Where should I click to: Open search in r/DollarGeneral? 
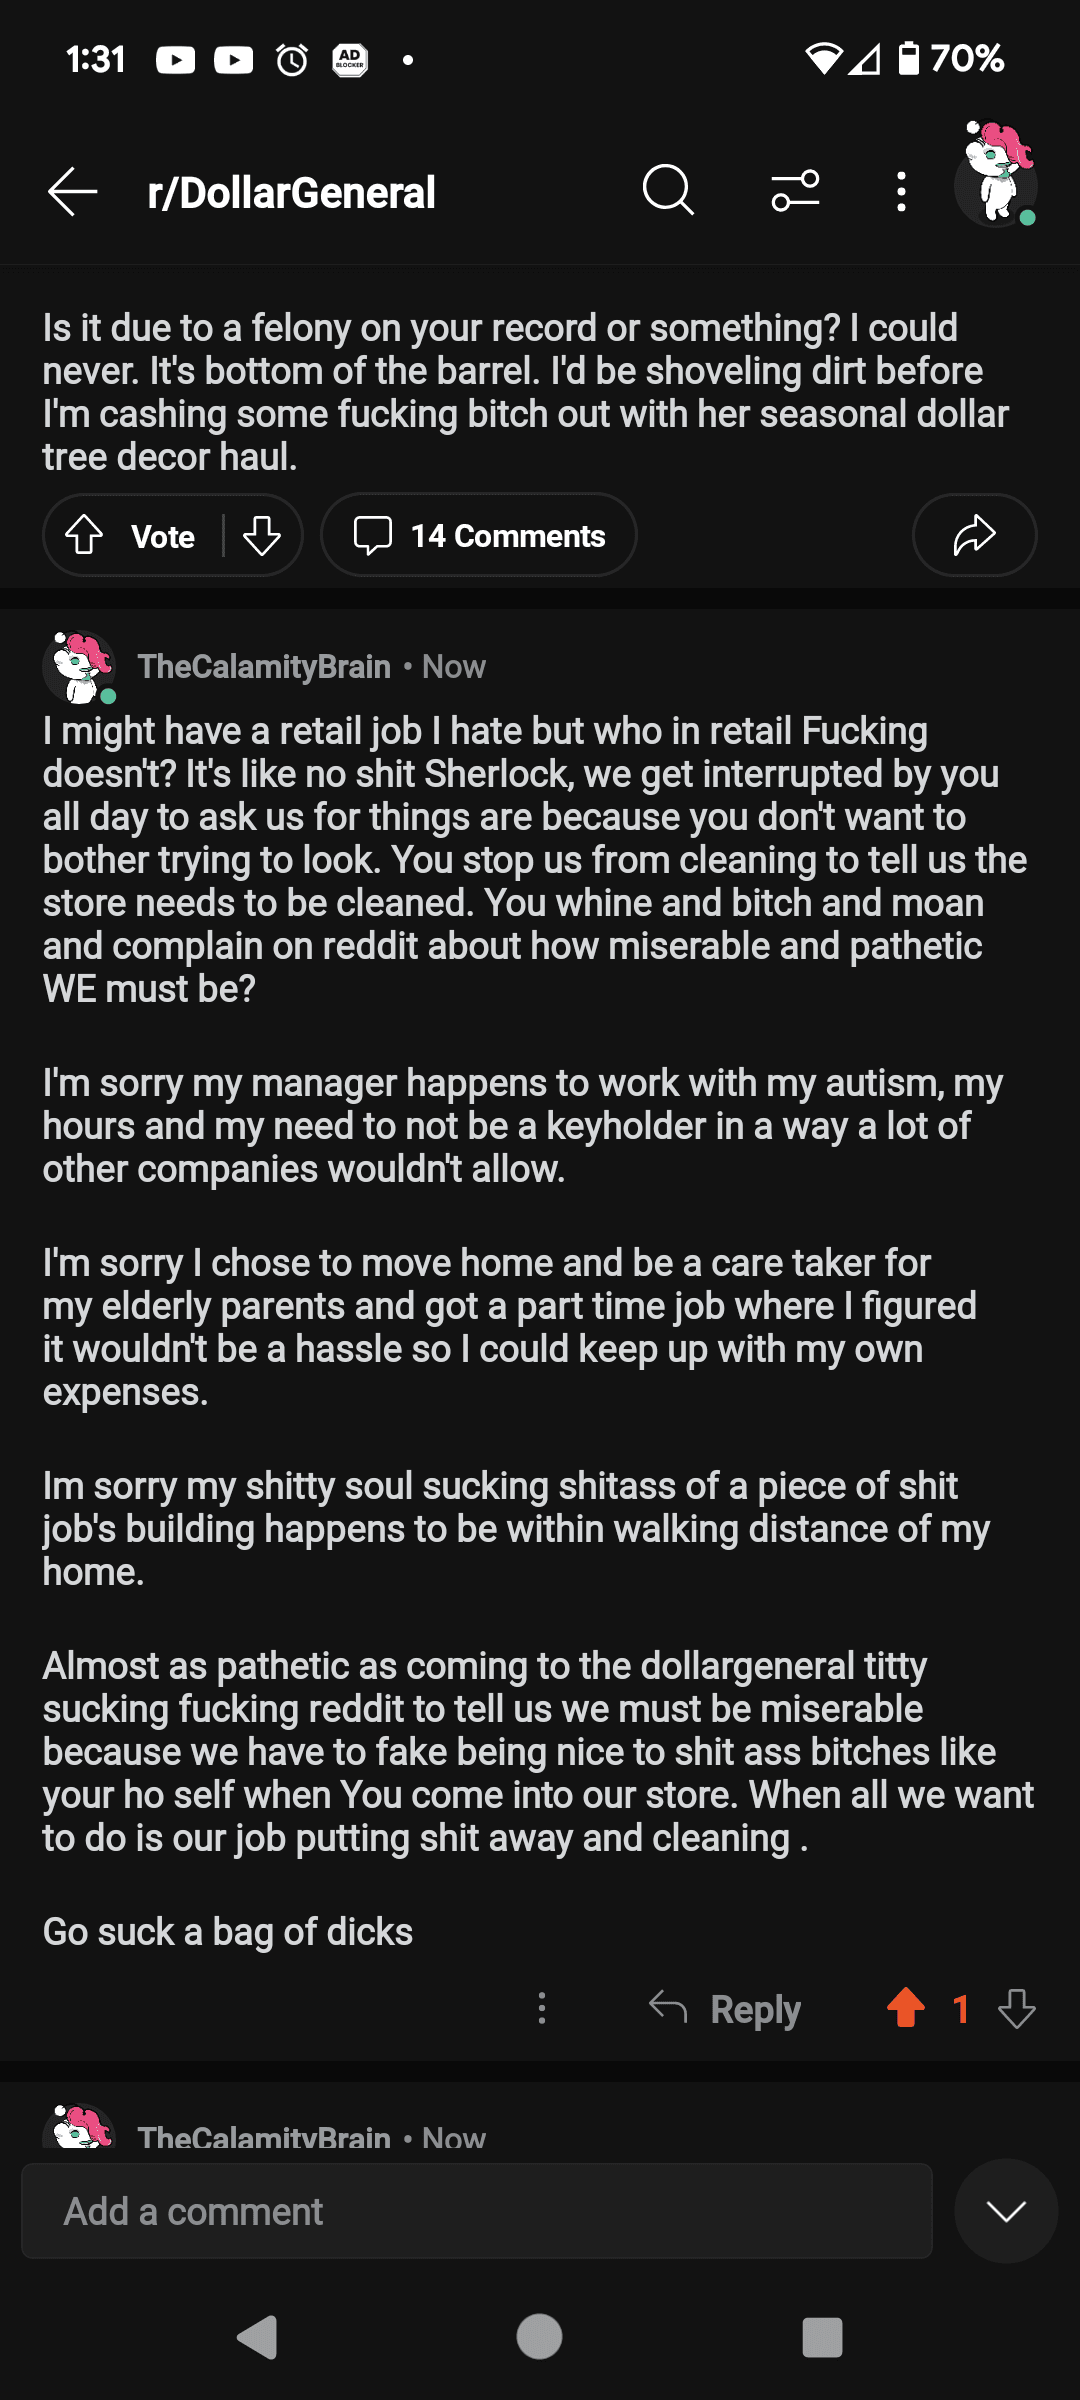coord(667,190)
